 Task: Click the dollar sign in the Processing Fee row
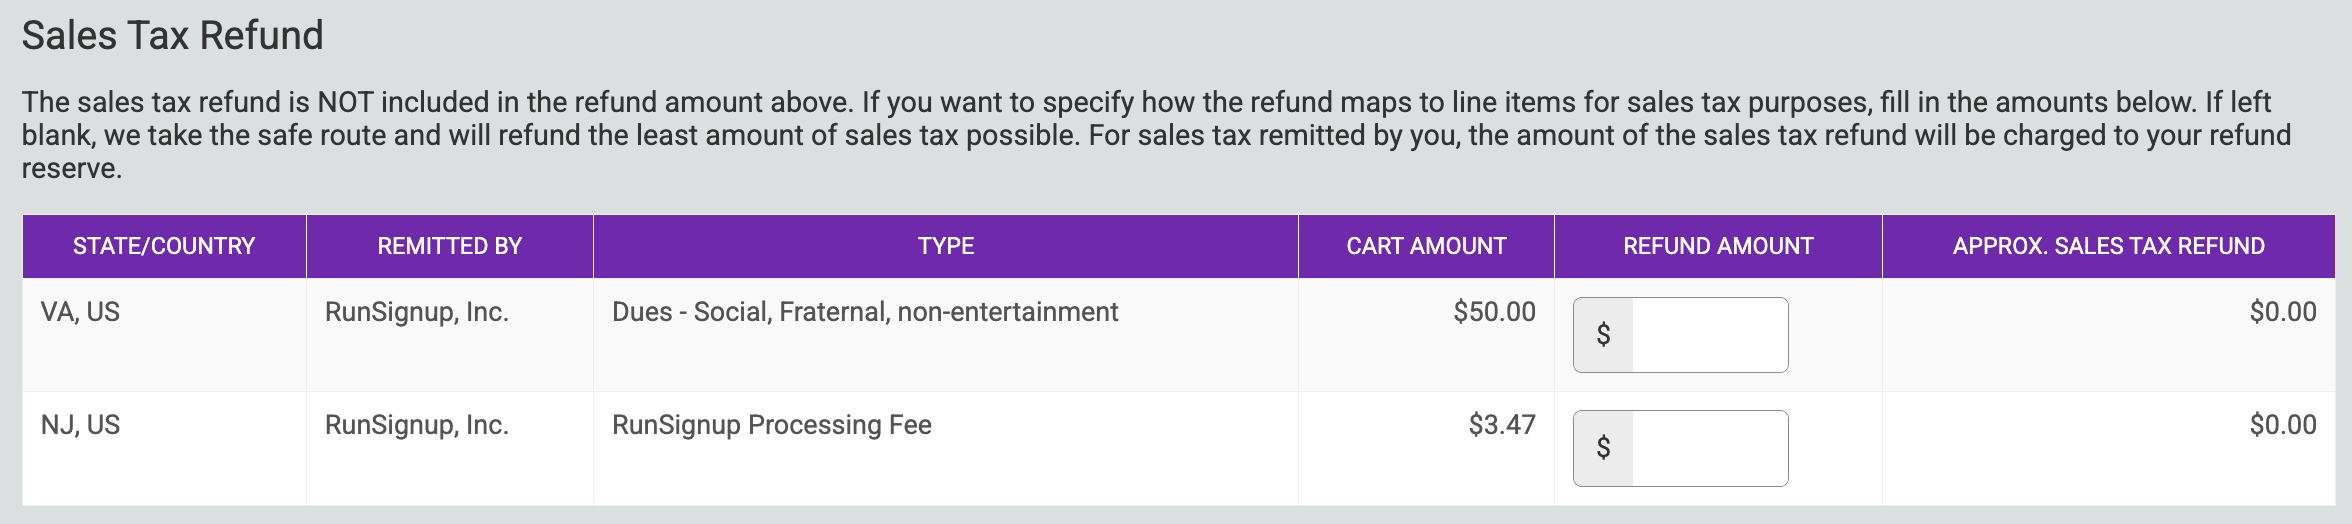[x=1603, y=448]
